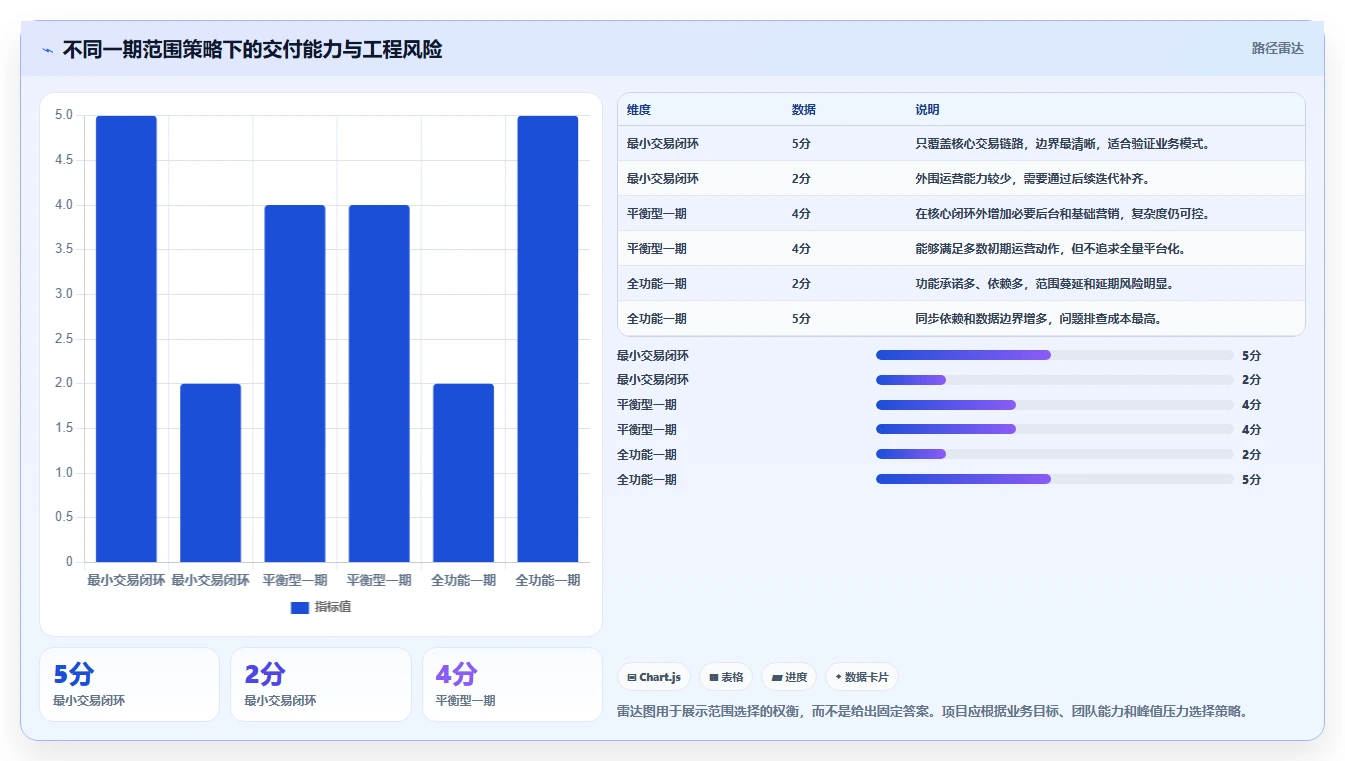Viewport: 1345px width, 761px height.
Task: Click the 全功能一期 progress bar marked 5分
Action: click(1054, 479)
